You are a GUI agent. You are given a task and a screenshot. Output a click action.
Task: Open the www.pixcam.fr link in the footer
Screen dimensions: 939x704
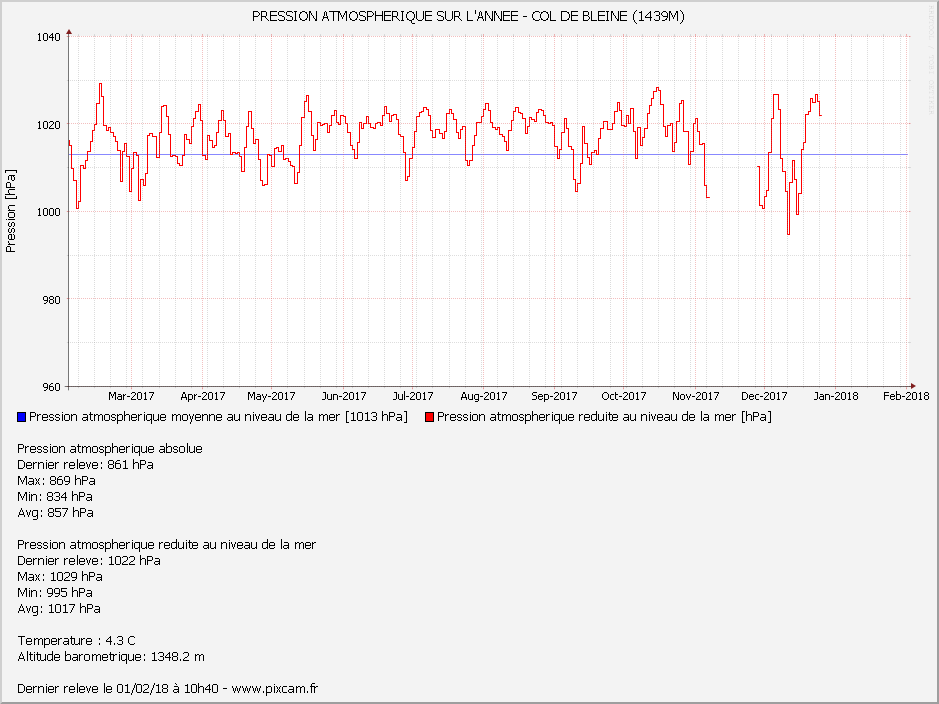[x=274, y=688]
